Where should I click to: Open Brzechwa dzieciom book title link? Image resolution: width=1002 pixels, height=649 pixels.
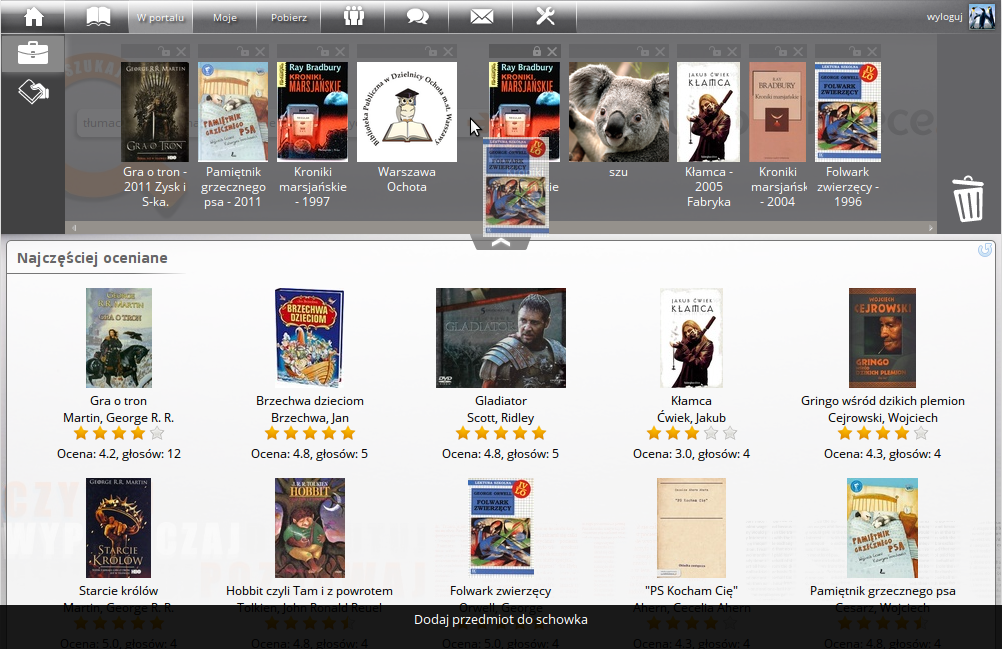(x=309, y=401)
